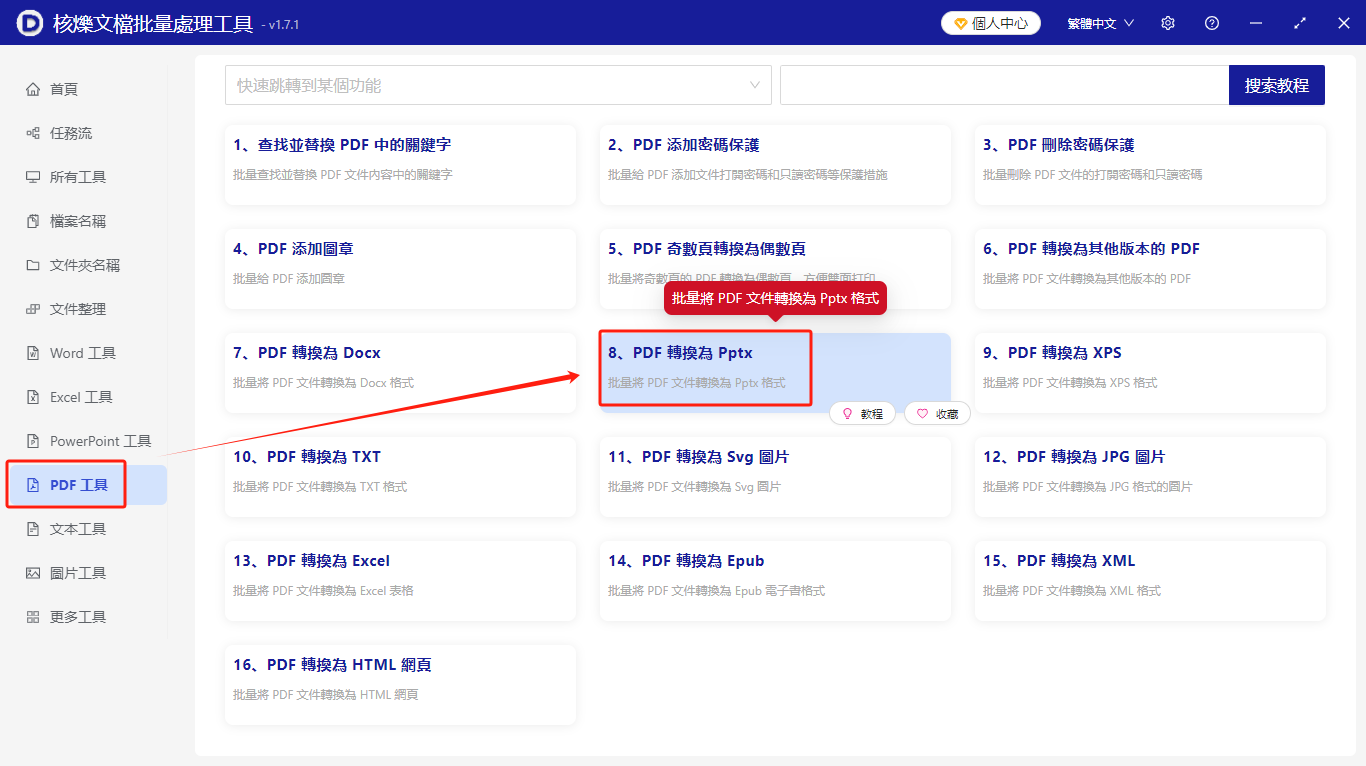Click the text 批量將 PDF 文件轉換為 XML 格式

[1072, 591]
